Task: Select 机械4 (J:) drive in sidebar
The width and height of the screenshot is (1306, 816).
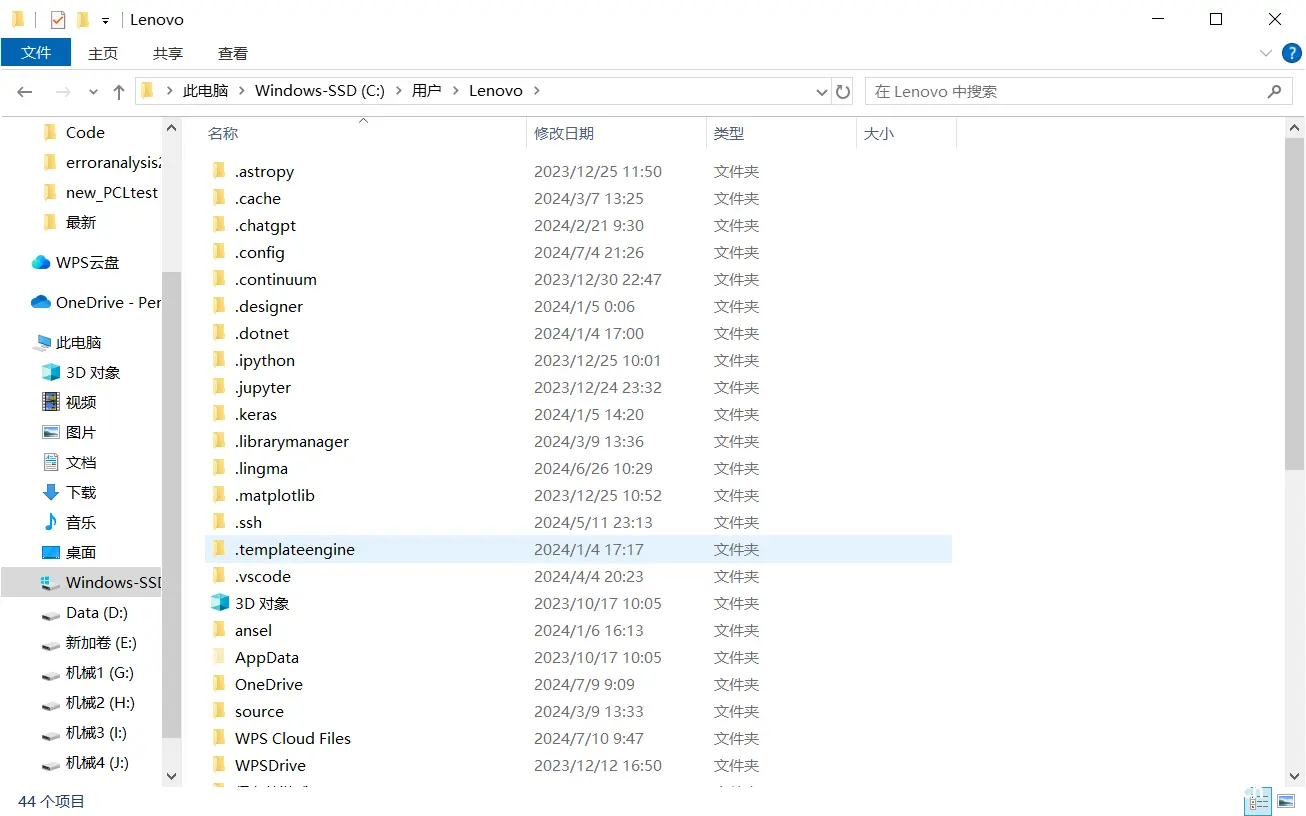Action: point(97,762)
